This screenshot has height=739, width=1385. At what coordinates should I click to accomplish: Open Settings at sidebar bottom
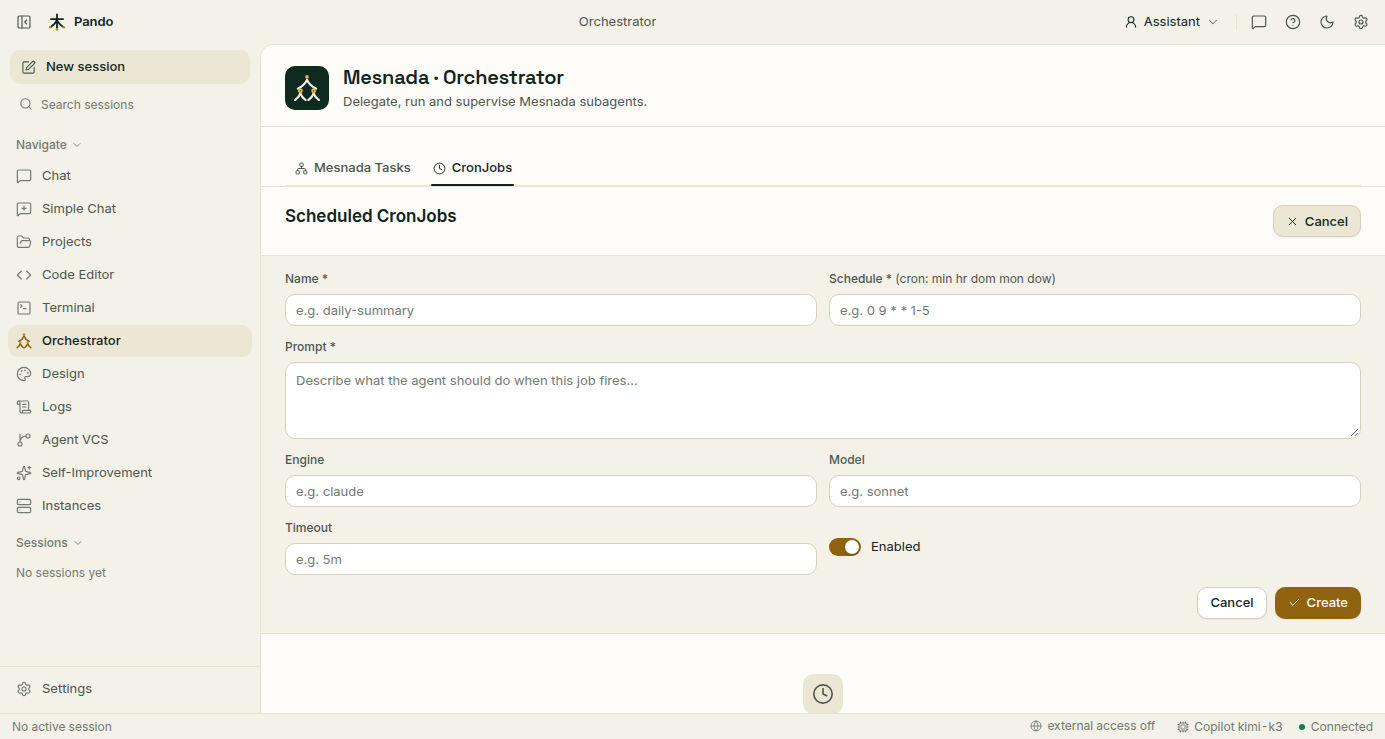pos(130,689)
